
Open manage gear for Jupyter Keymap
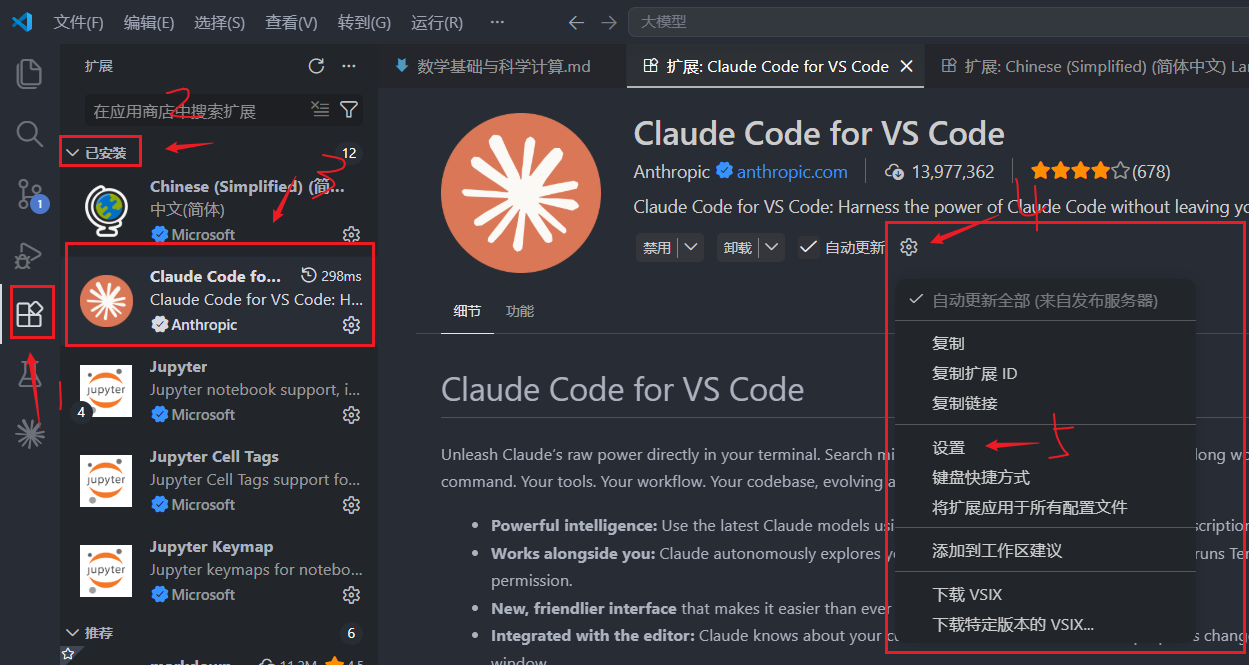[351, 594]
